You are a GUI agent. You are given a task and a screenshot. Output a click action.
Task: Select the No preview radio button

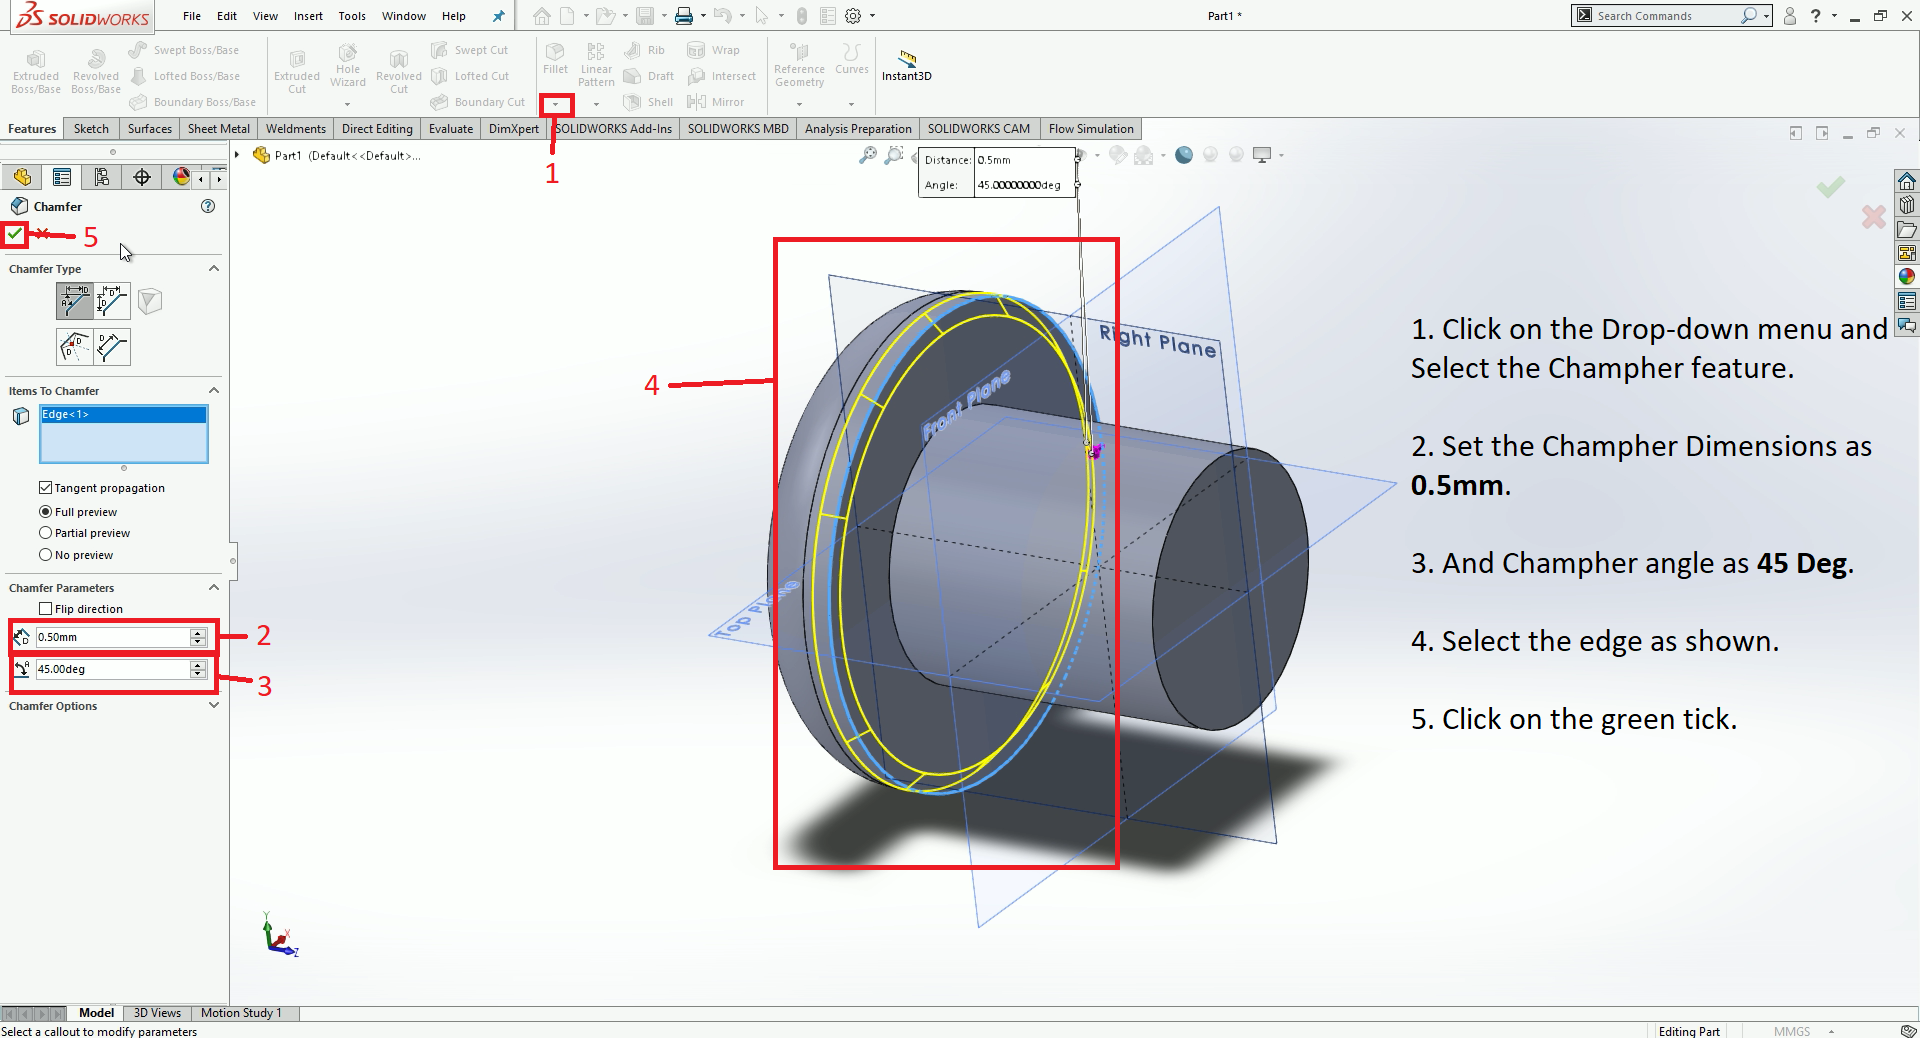(45, 555)
